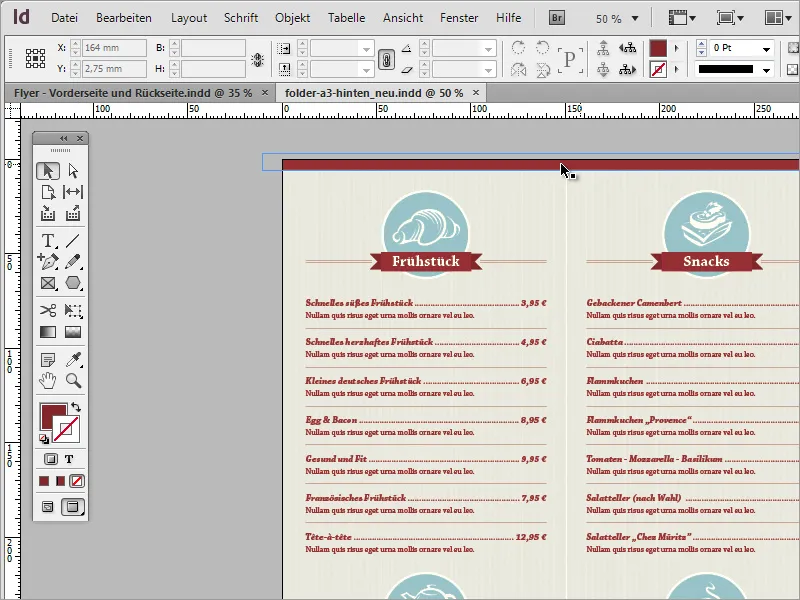Open the rotation angle dropdown
The width and height of the screenshot is (800, 600).
[x=488, y=49]
